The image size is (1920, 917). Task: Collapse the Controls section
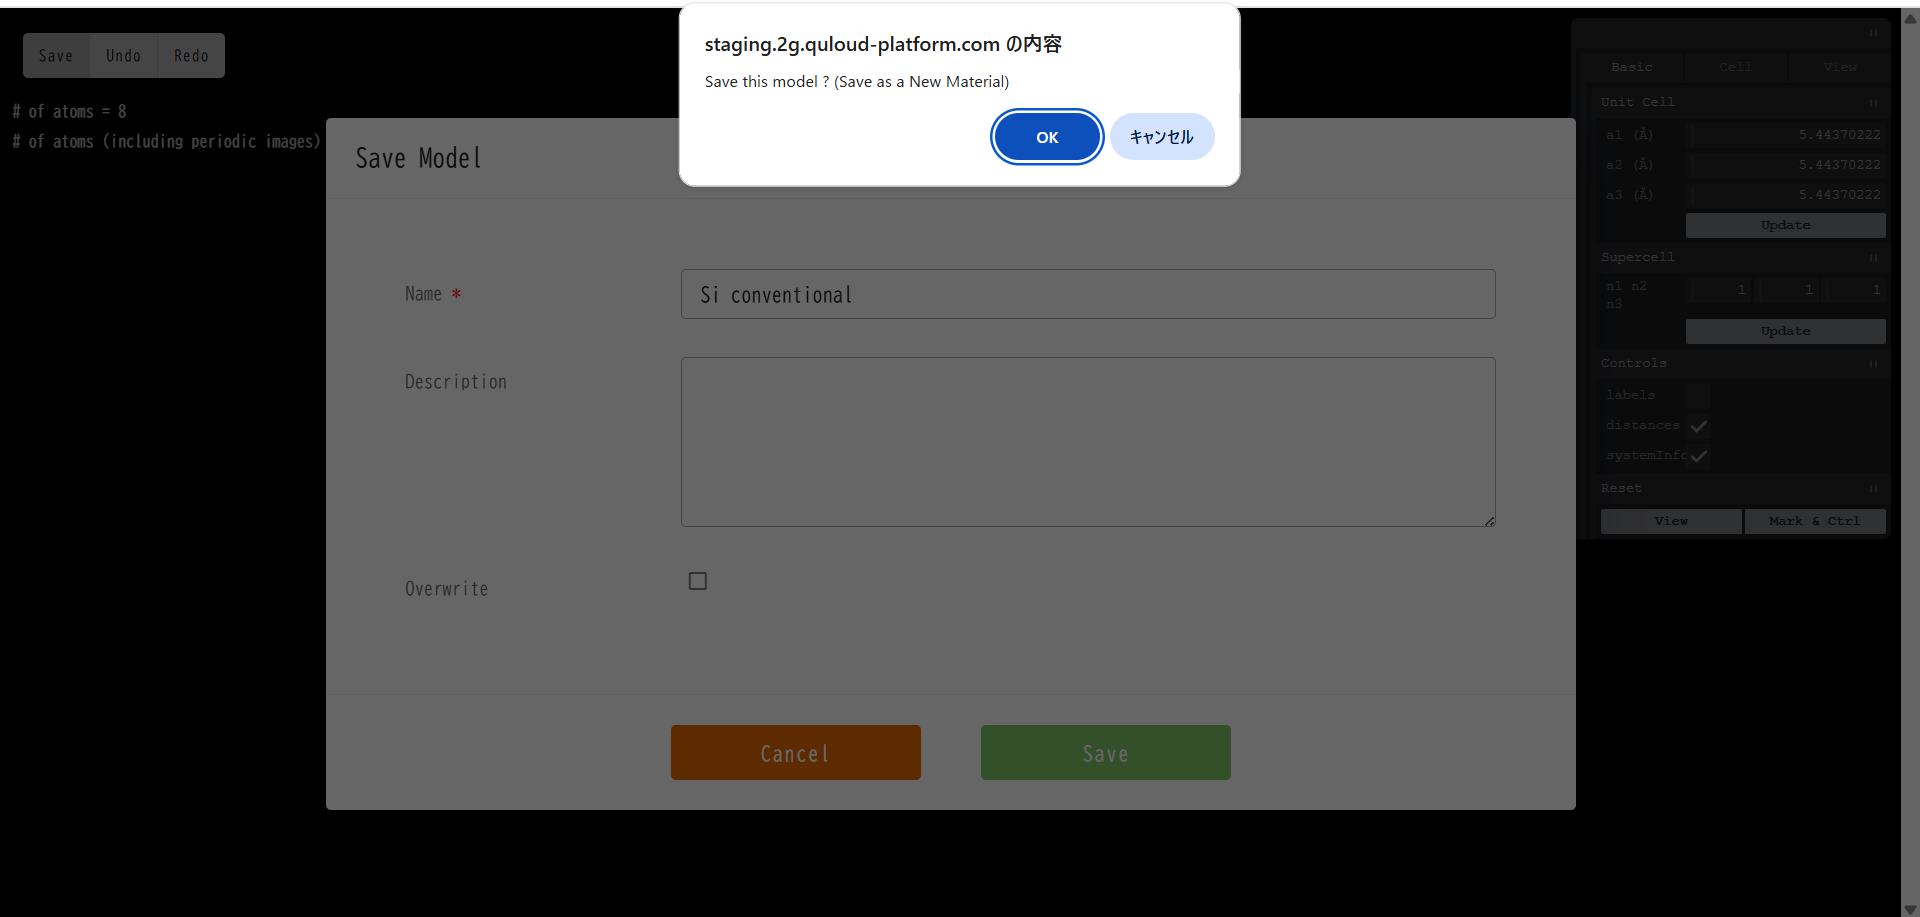[1873, 364]
